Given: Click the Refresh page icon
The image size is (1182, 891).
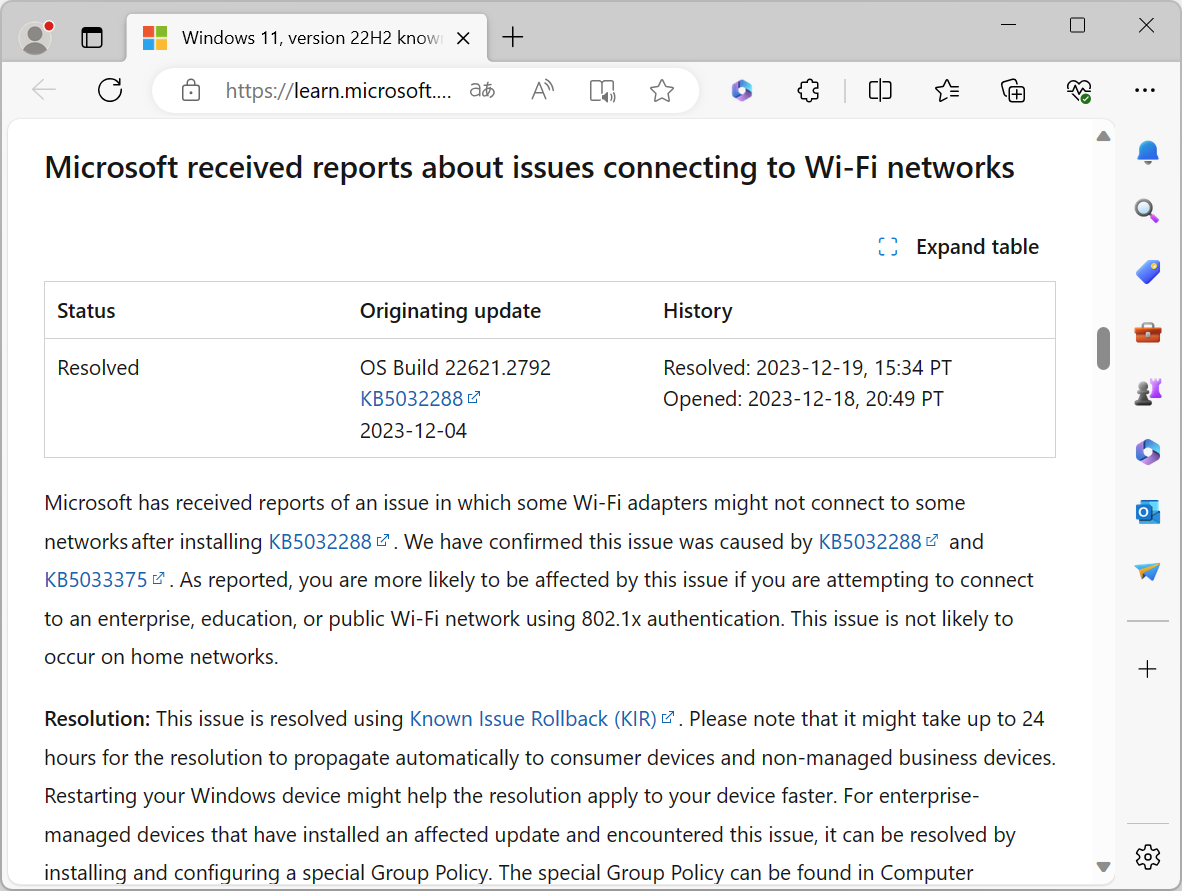Looking at the screenshot, I should [110, 91].
